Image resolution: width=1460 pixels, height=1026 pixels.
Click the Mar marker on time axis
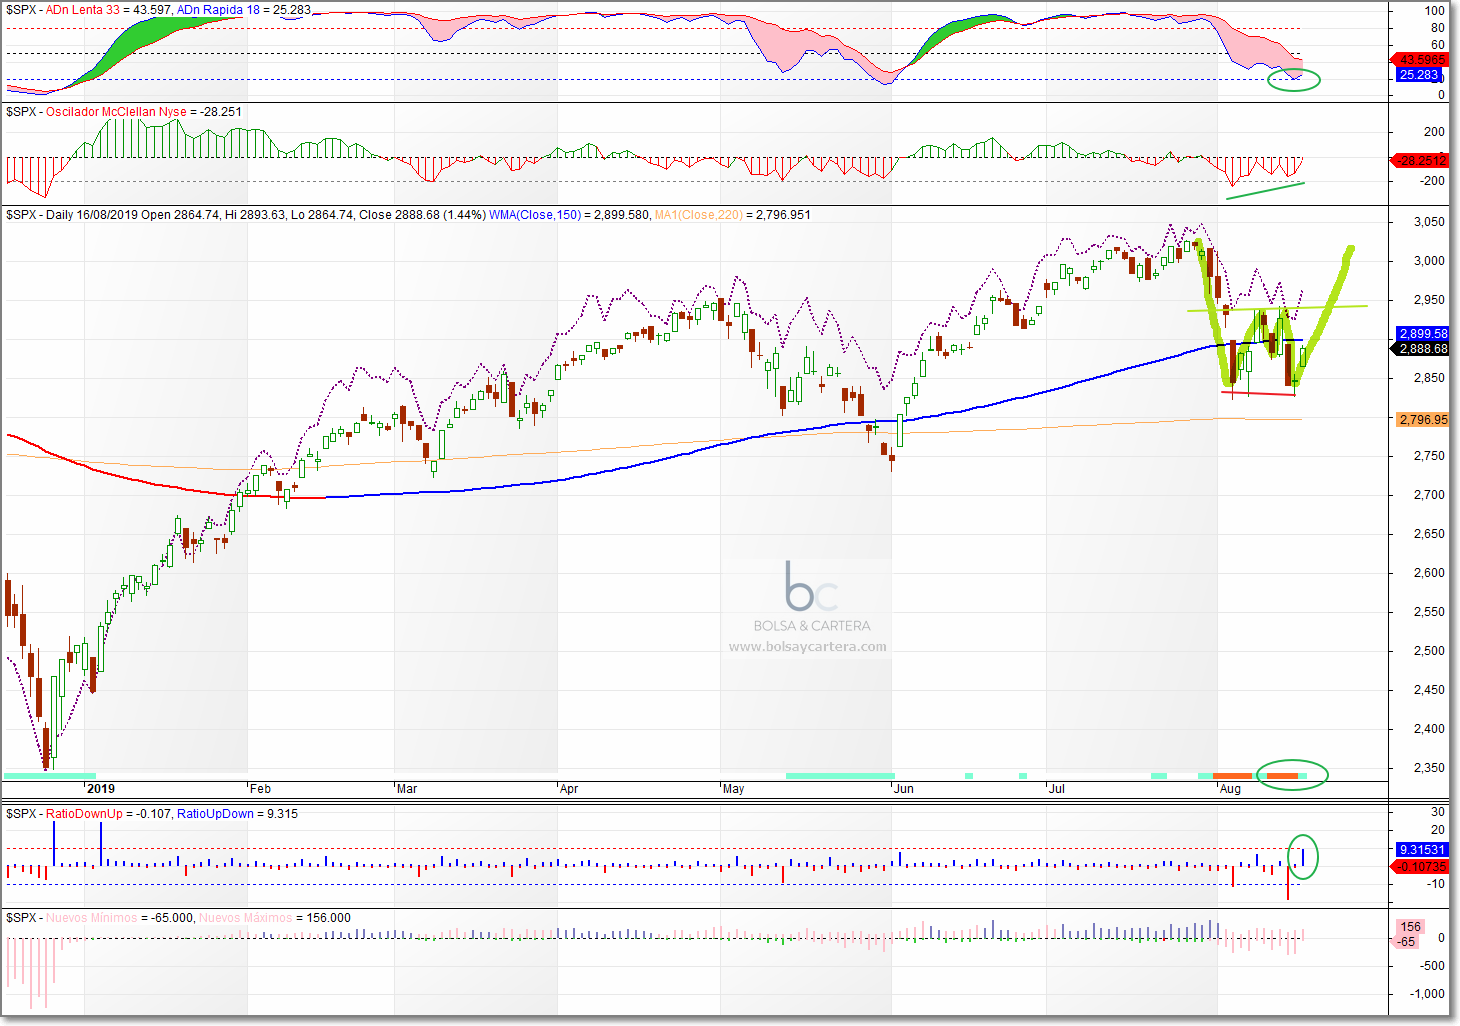tap(407, 789)
